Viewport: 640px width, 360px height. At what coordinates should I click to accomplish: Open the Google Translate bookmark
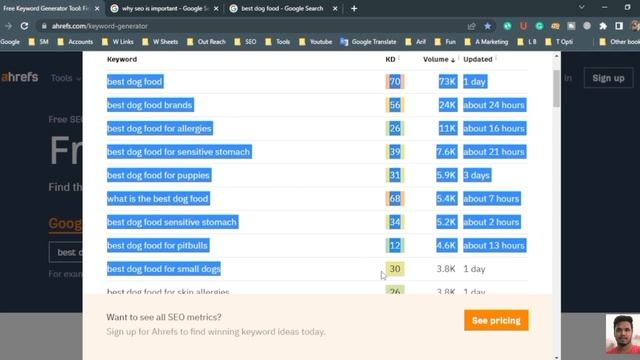[x=368, y=42]
